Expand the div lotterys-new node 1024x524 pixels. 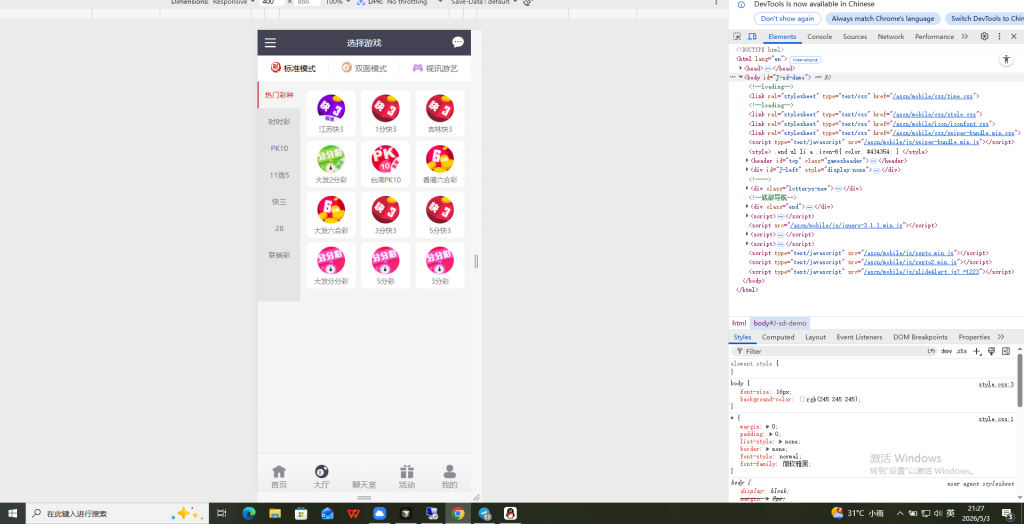tap(747, 188)
